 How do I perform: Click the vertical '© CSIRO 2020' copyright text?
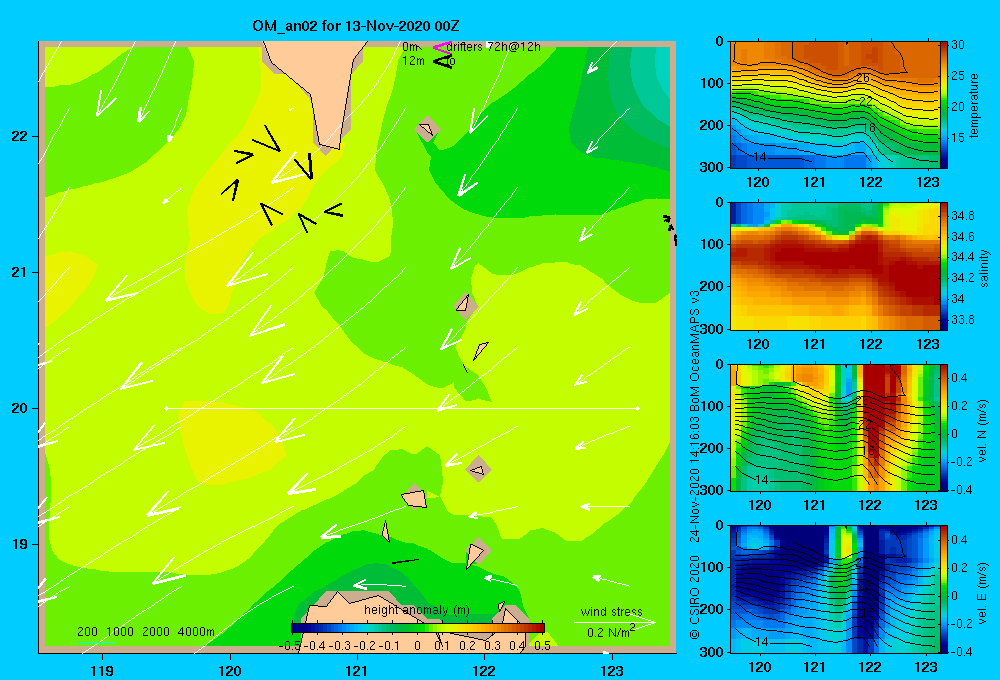[x=695, y=597]
